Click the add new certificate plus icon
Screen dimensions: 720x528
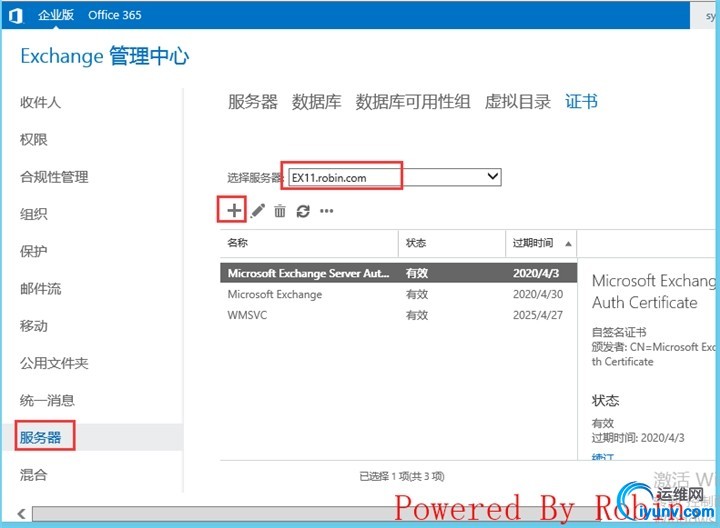[234, 210]
